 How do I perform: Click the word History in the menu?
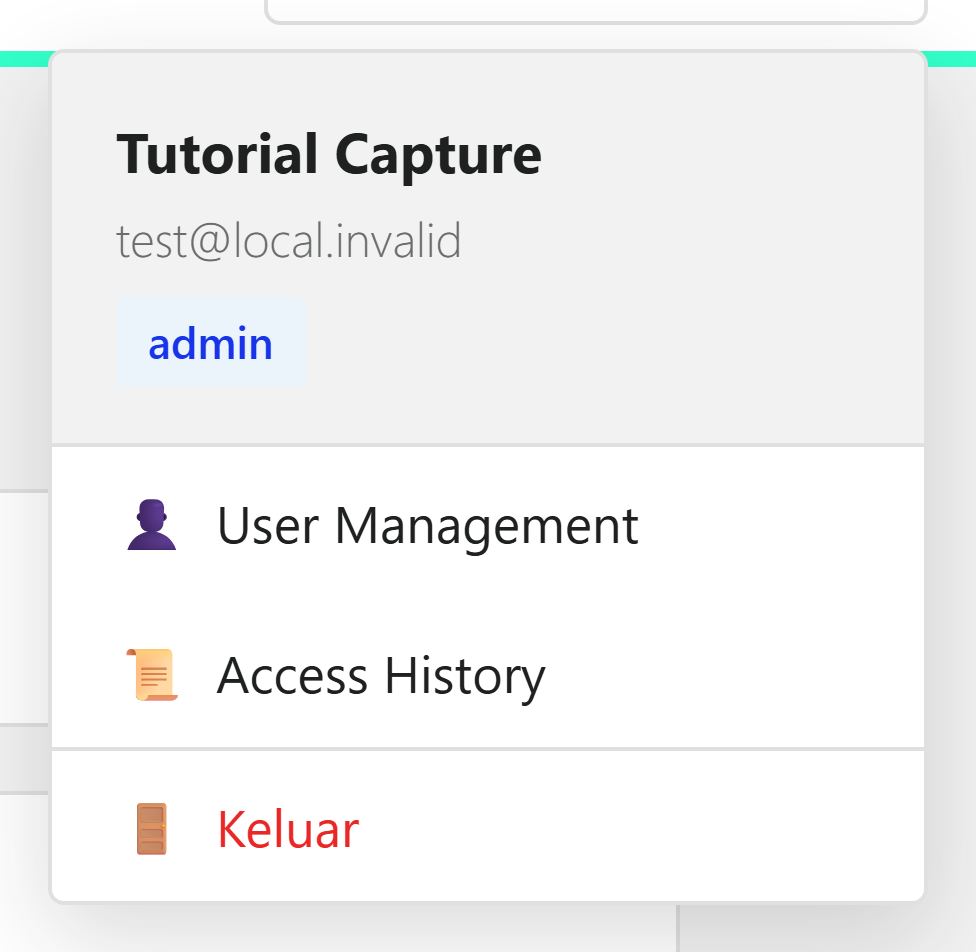tap(464, 677)
